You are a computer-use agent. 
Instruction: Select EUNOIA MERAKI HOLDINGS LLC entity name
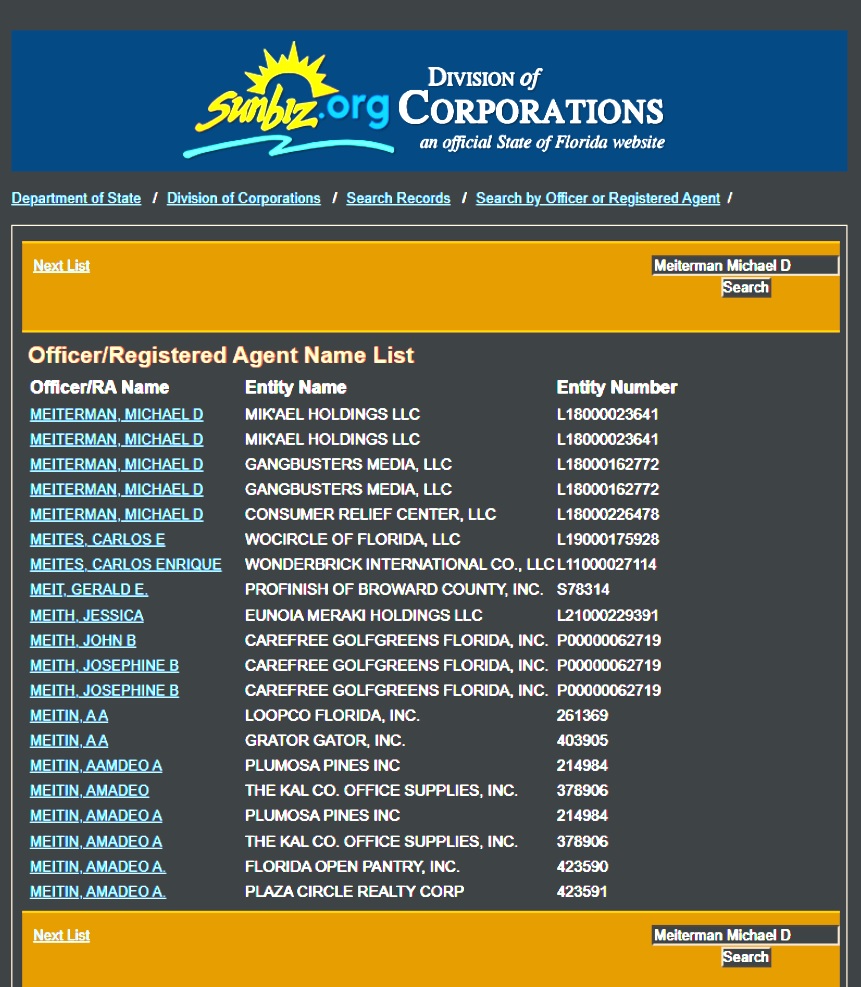[363, 615]
